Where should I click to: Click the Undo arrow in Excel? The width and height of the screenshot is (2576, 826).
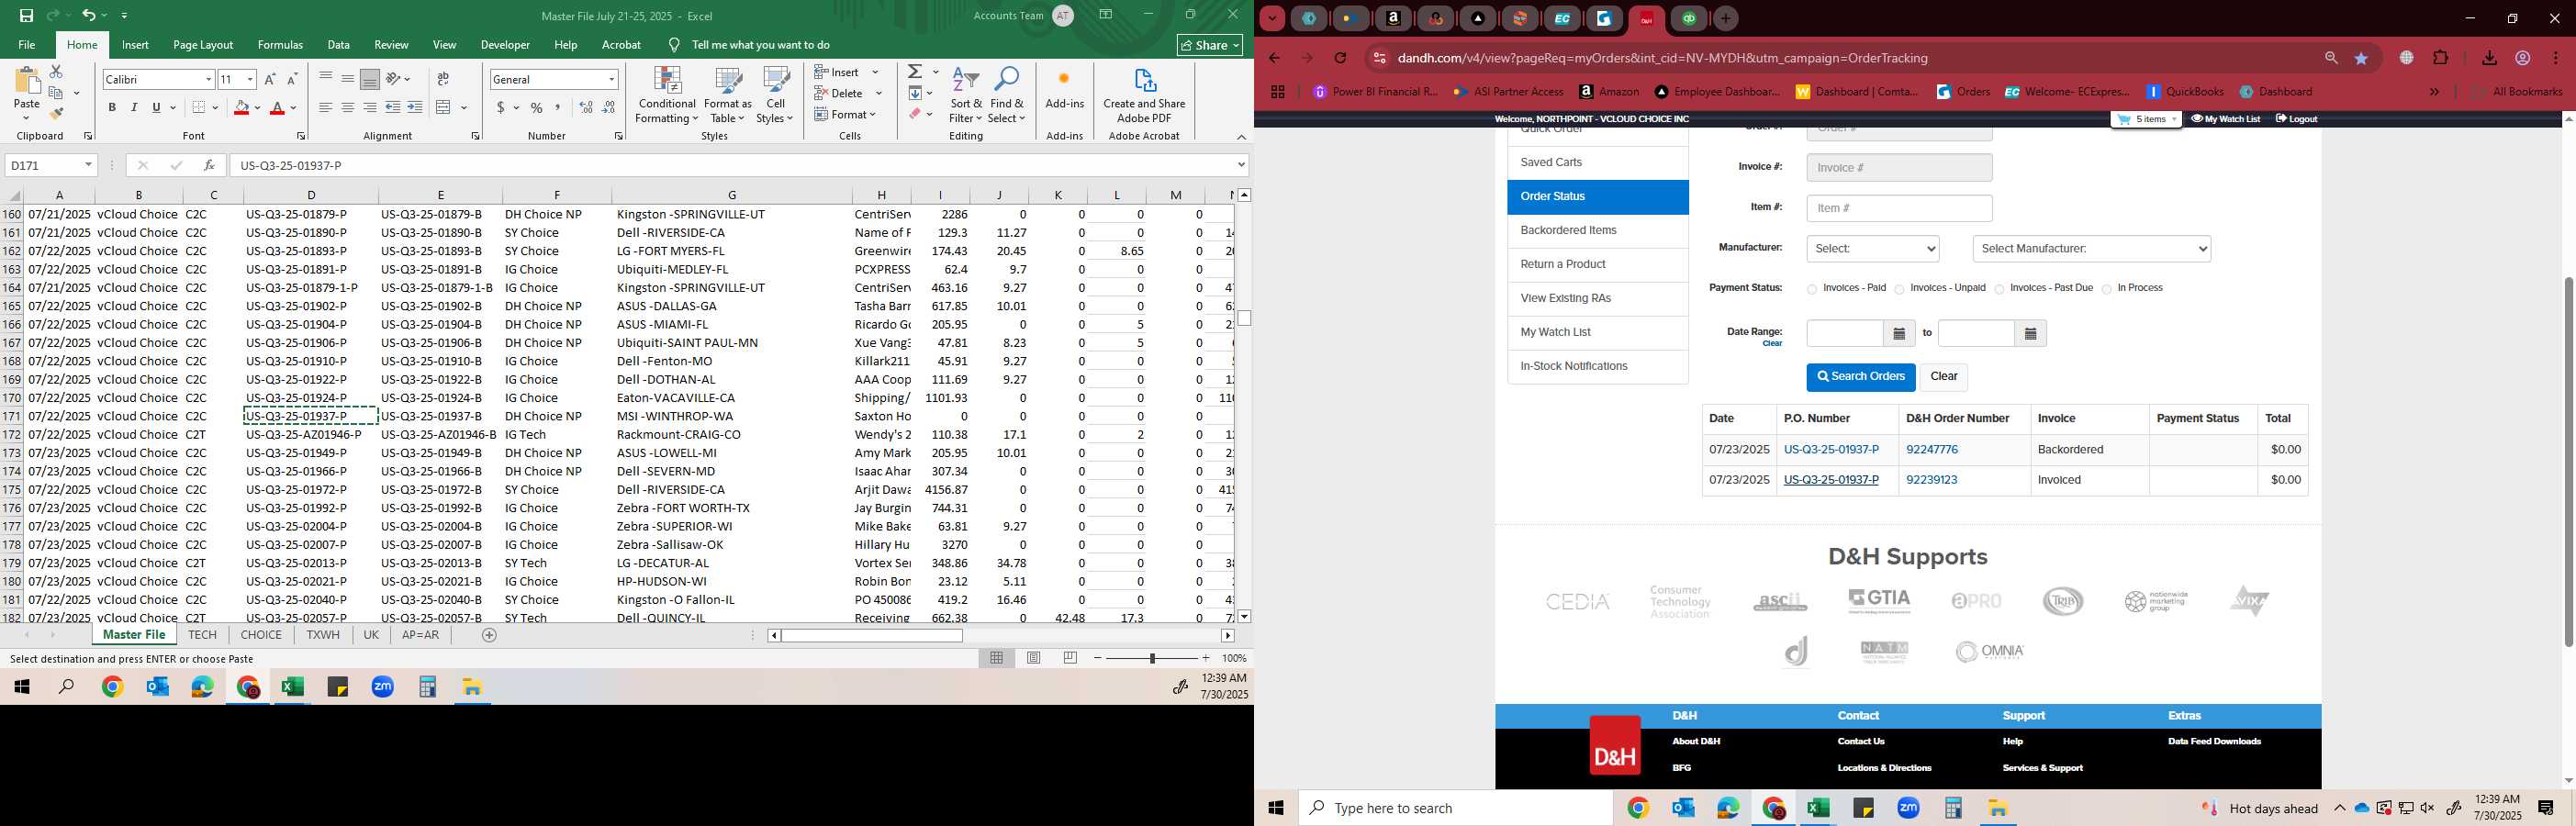coord(89,15)
